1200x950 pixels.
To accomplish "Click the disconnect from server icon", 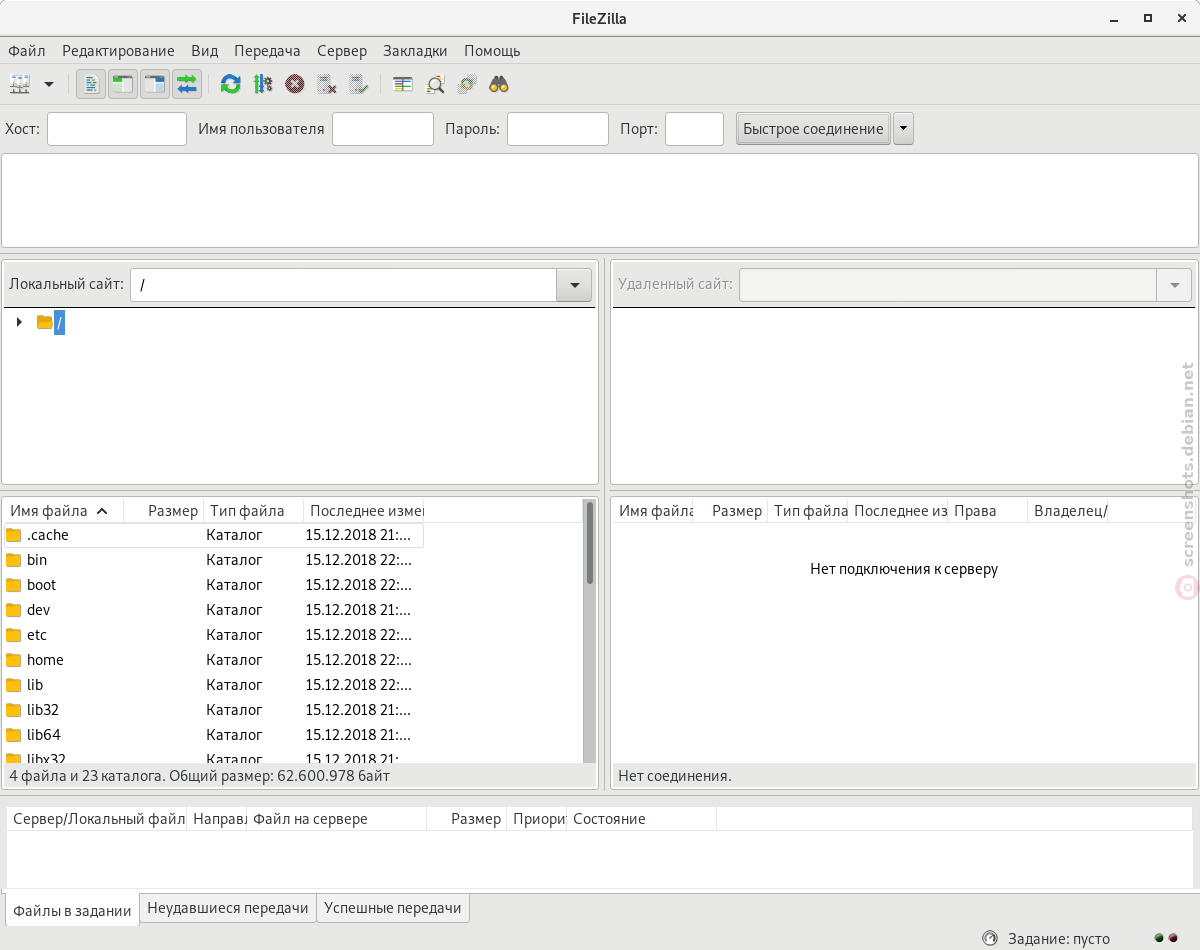I will pos(327,84).
